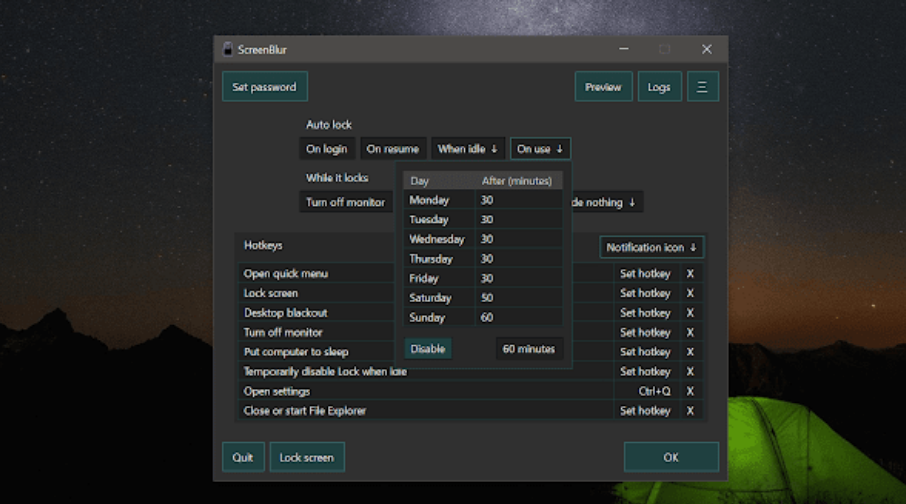Clear hotkey for Temporarily disable Lock when idle

pos(690,371)
